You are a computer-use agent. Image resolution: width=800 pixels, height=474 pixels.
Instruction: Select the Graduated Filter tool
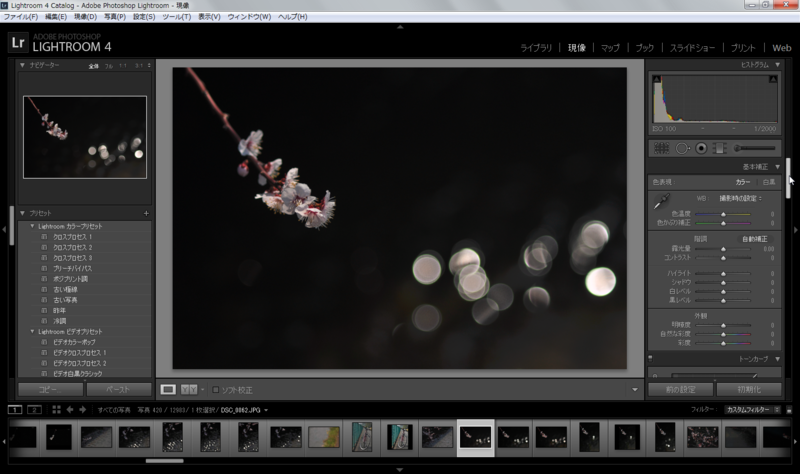(x=719, y=148)
